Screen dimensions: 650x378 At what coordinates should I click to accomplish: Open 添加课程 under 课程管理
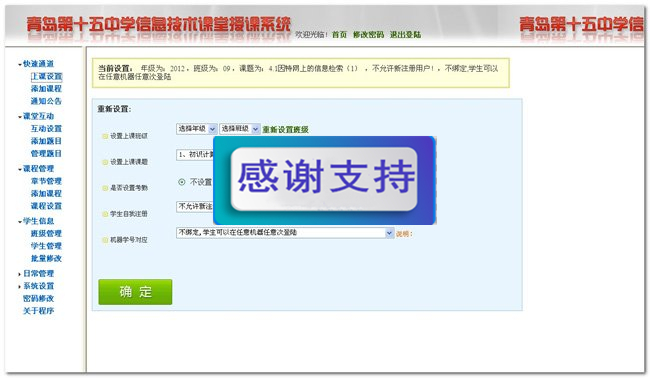point(46,194)
